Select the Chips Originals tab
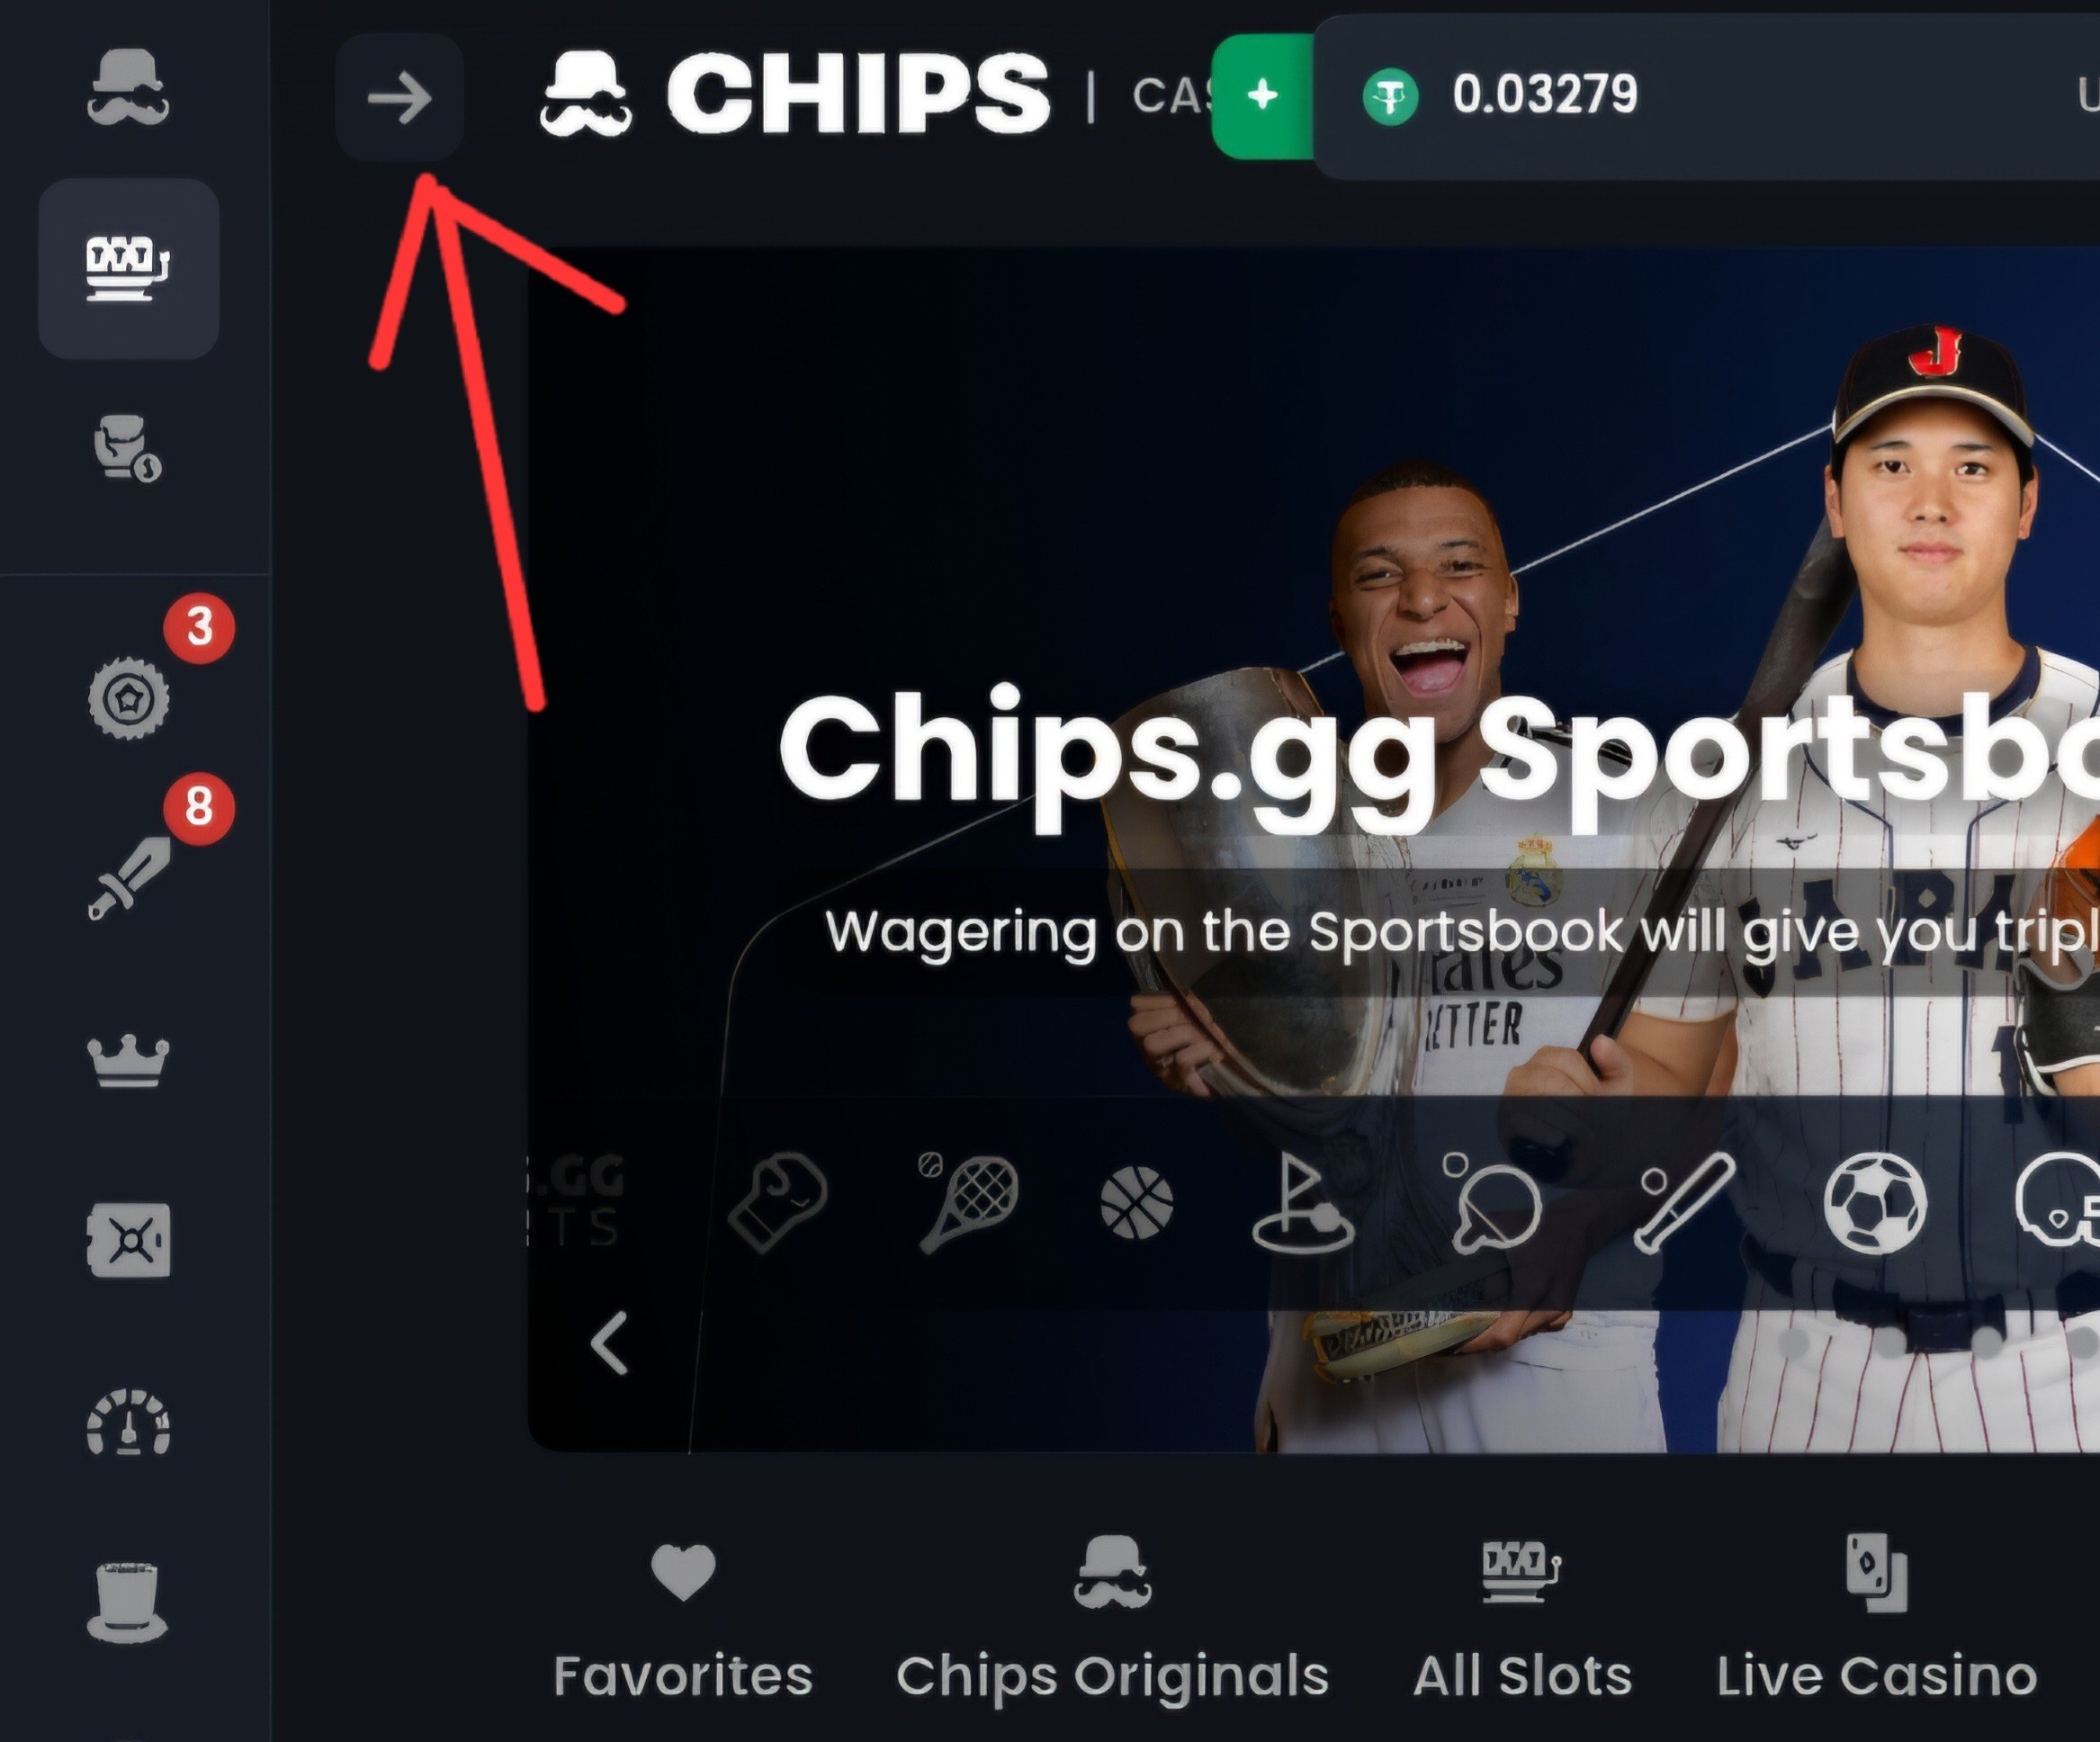 pos(1112,1618)
